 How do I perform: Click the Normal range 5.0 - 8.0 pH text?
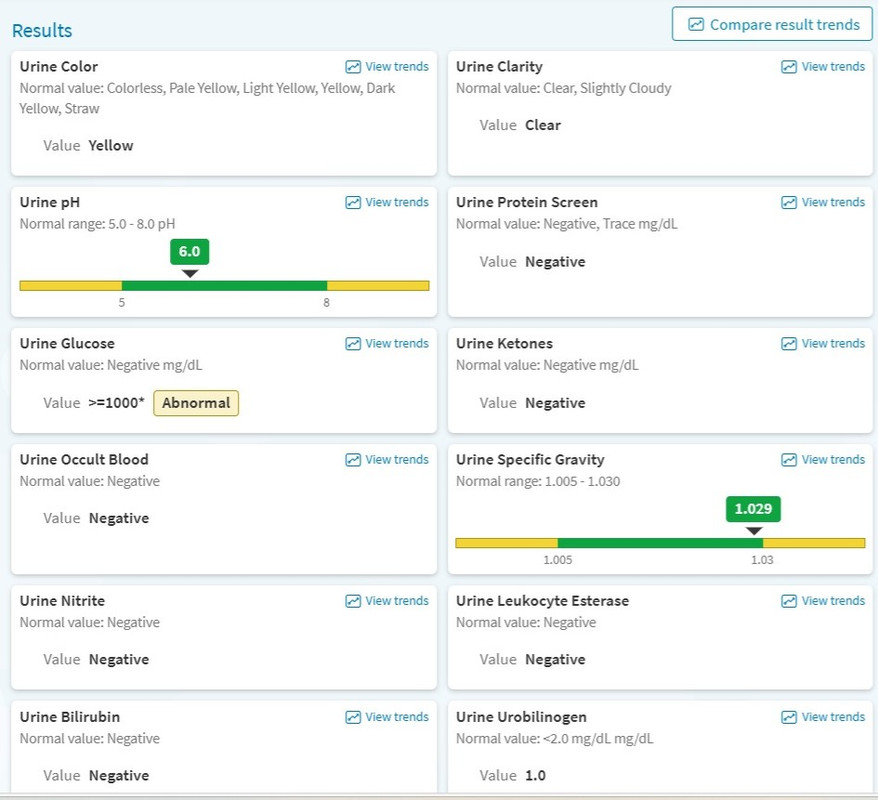point(97,224)
